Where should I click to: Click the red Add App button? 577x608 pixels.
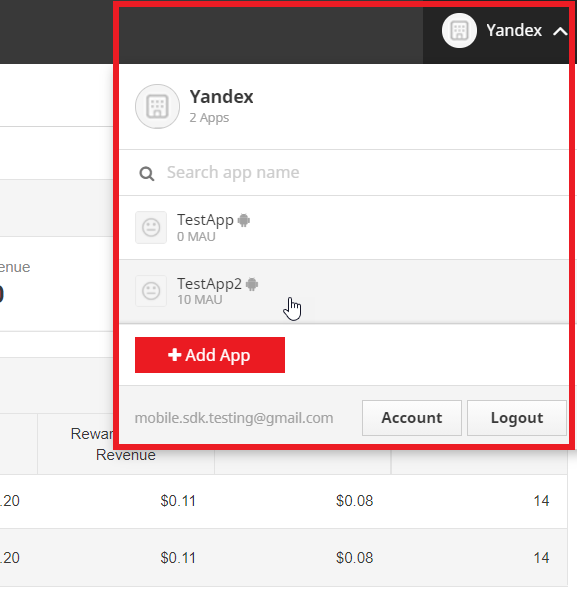(210, 355)
